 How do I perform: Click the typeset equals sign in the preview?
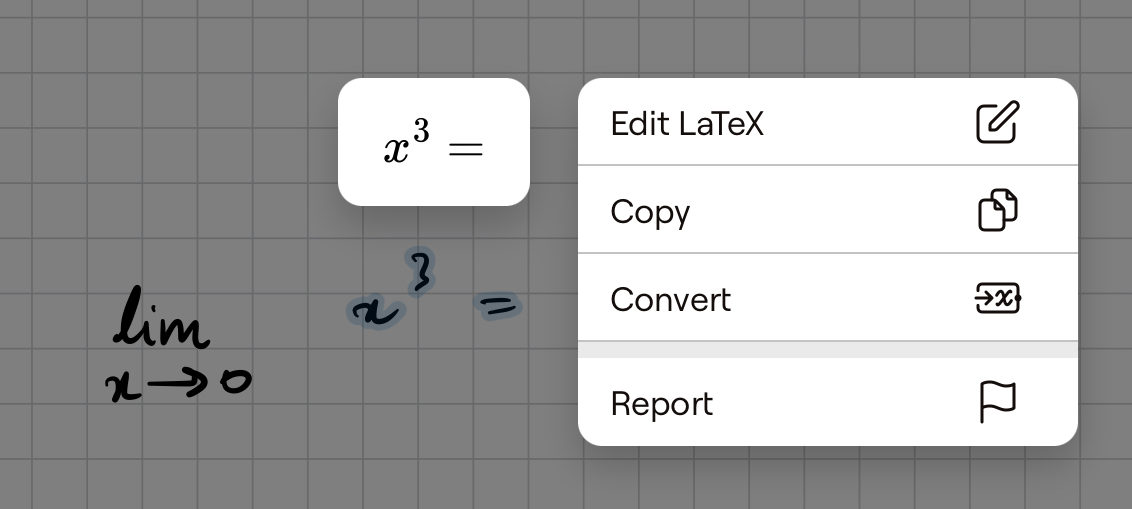[x=466, y=149]
